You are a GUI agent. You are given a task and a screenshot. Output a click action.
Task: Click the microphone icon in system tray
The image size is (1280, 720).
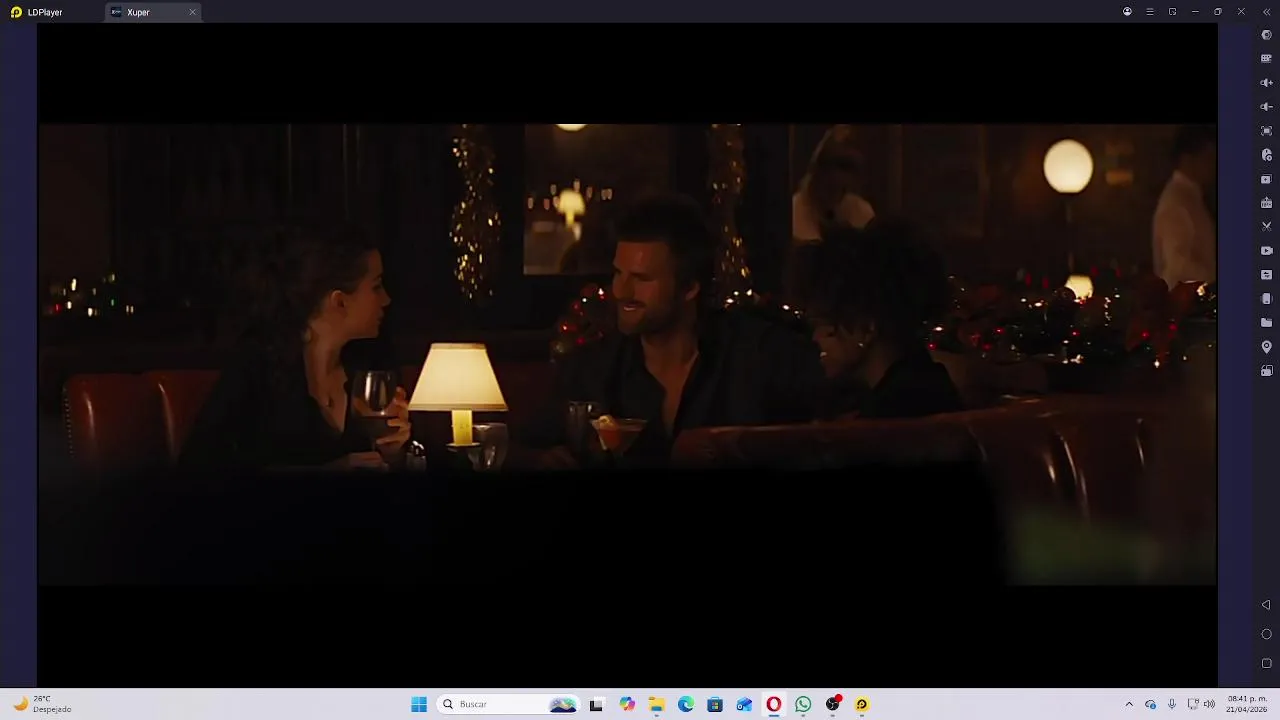pos(1171,704)
